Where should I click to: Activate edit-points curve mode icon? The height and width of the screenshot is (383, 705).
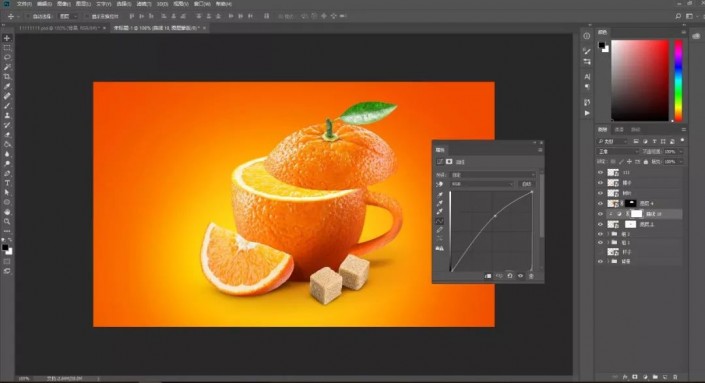click(440, 221)
